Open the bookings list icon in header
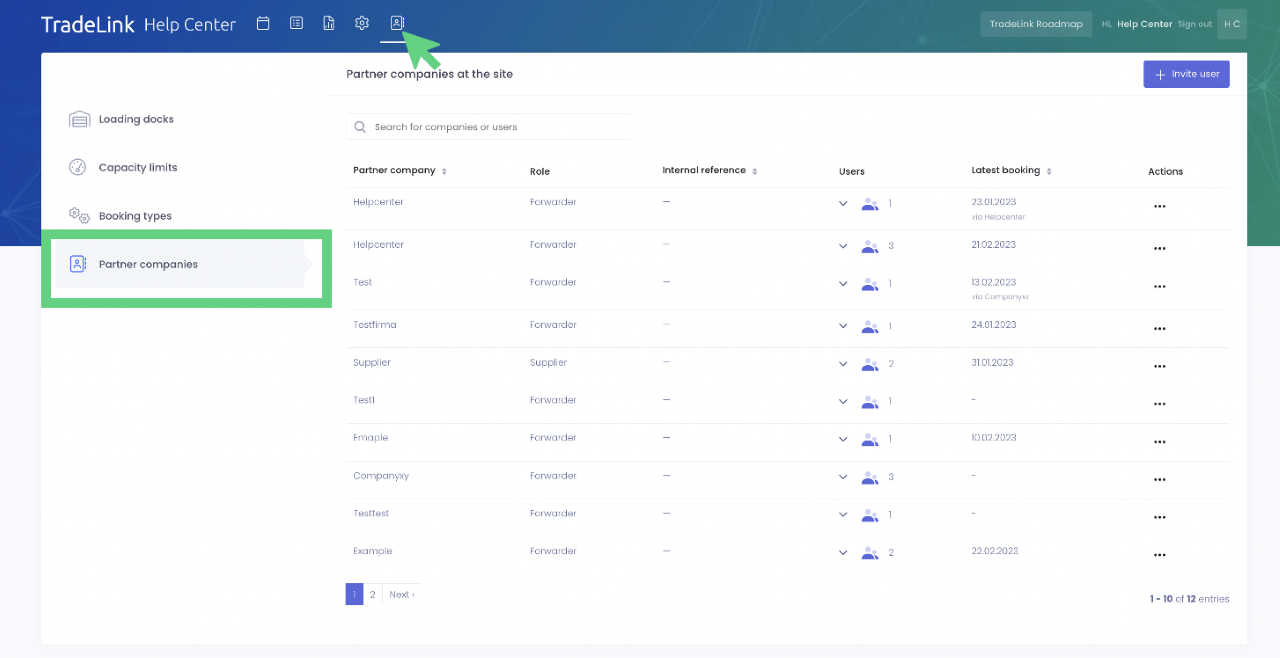Screen dimensions: 1280x658 click(x=296, y=23)
